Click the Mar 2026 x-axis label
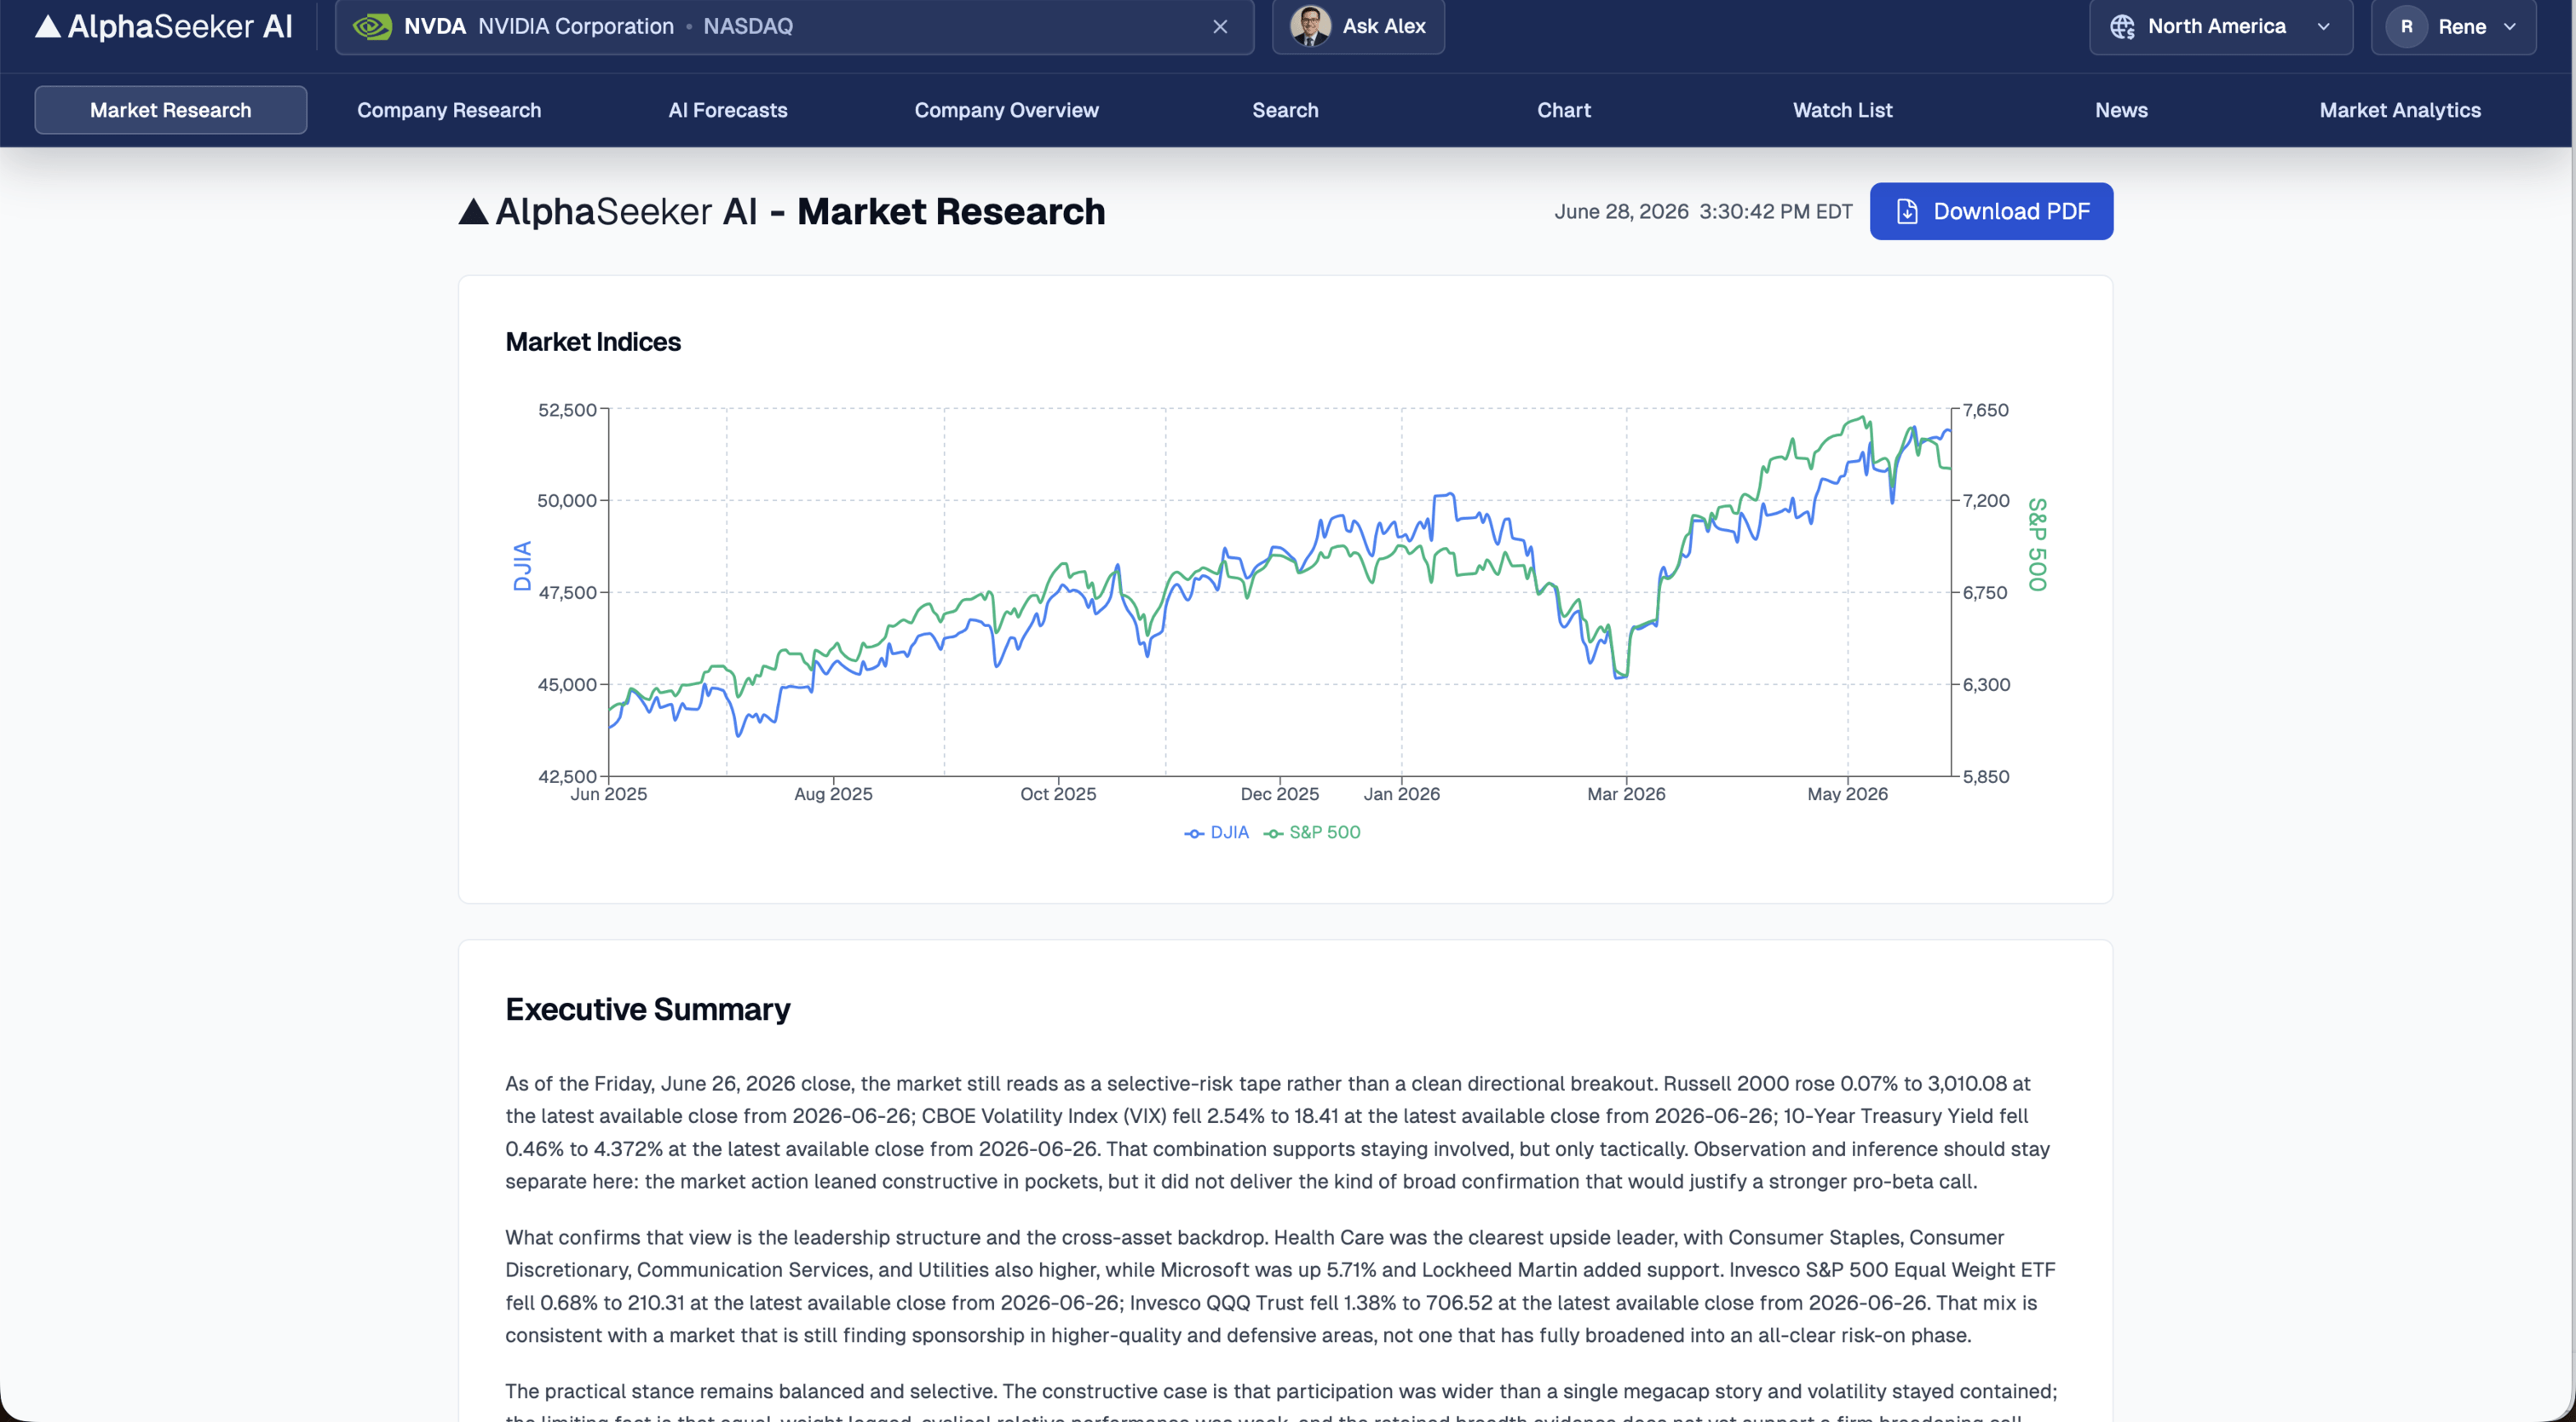The height and width of the screenshot is (1422, 2576). point(1626,794)
